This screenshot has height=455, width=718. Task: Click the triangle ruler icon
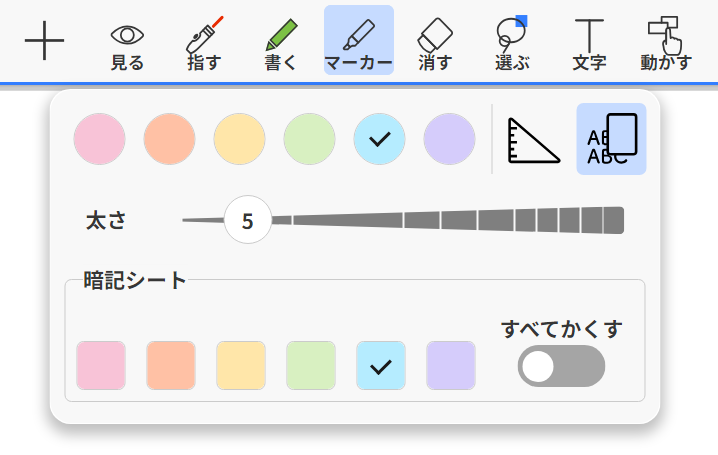(534, 139)
